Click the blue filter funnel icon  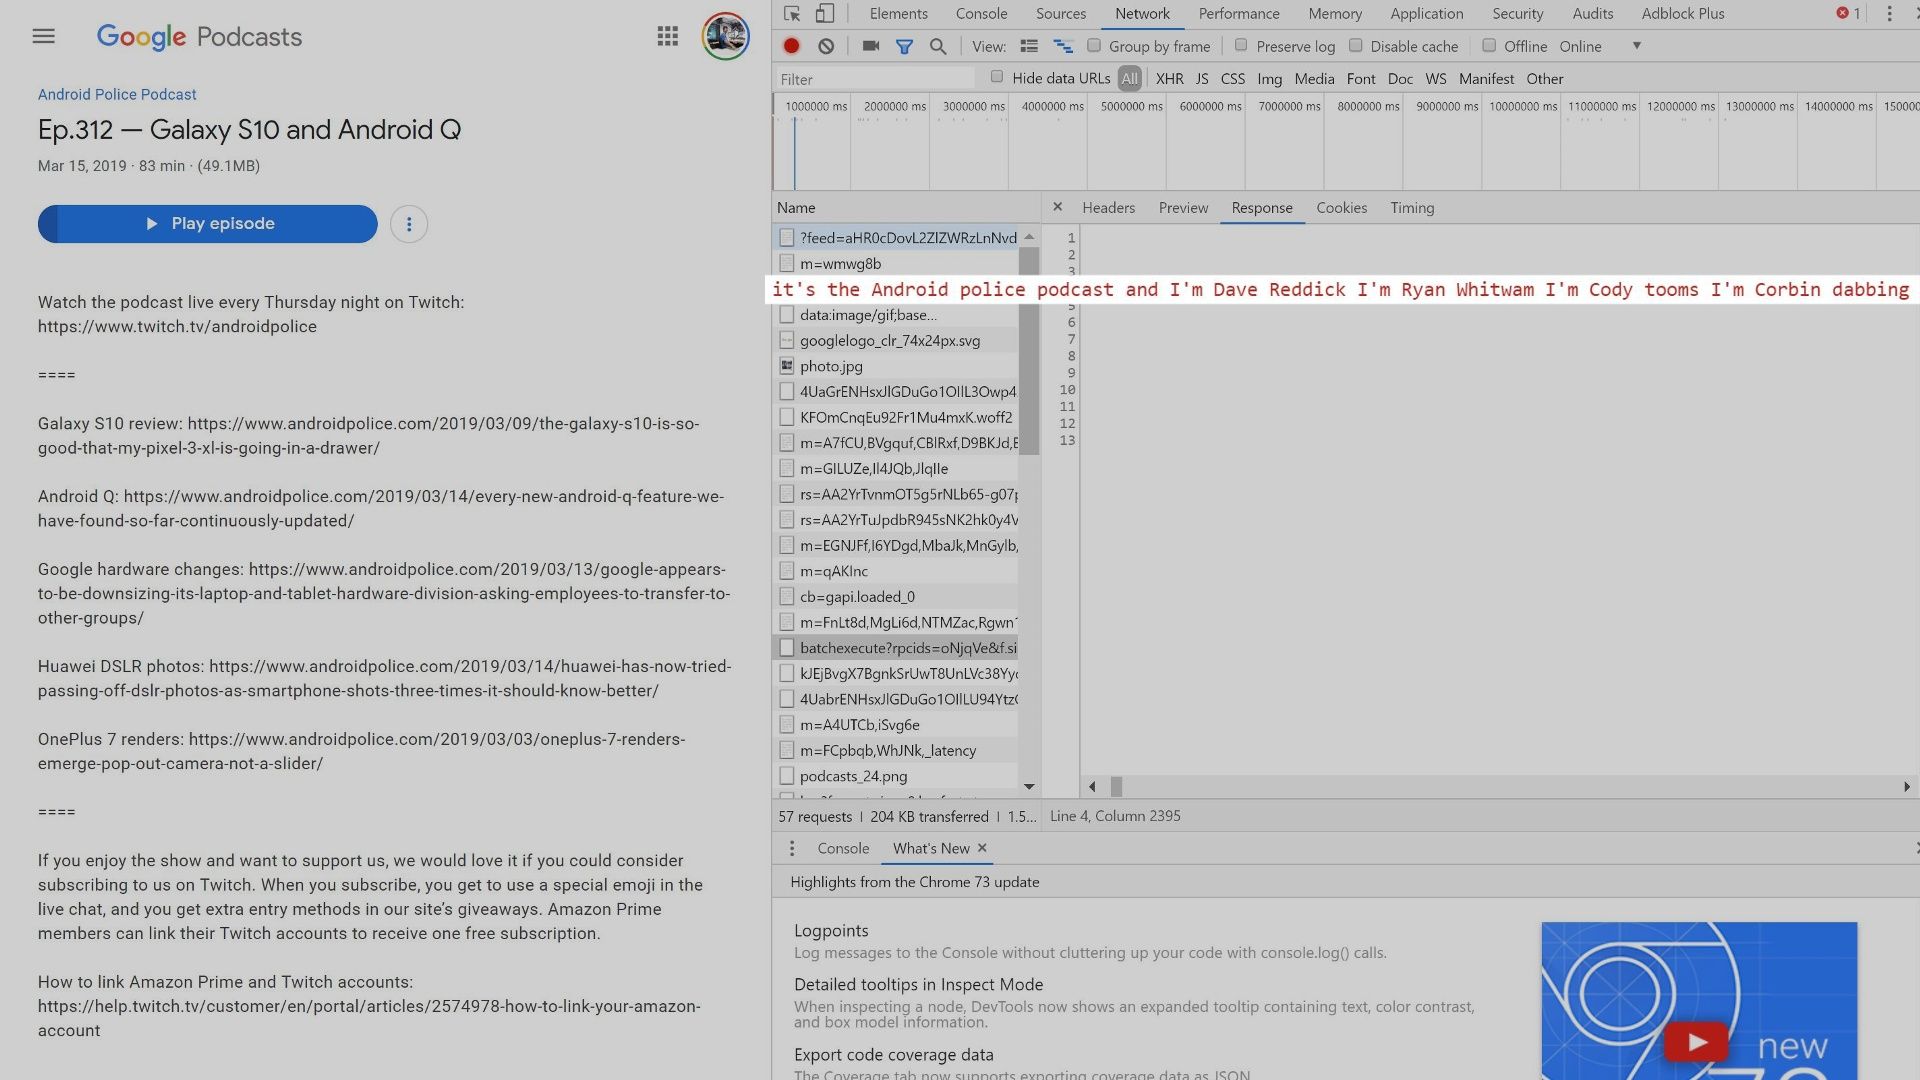904,46
